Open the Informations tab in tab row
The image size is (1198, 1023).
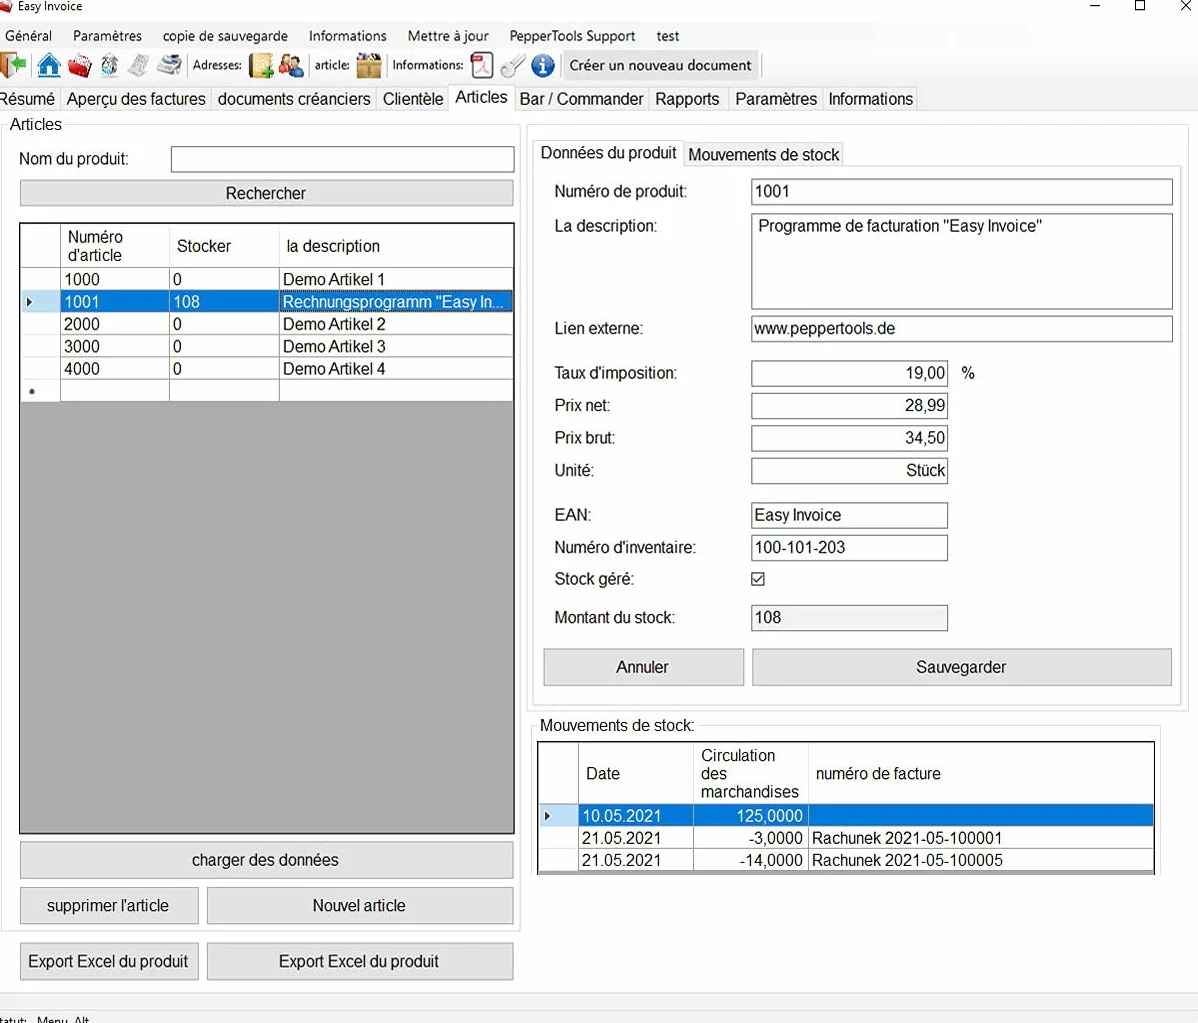871,99
